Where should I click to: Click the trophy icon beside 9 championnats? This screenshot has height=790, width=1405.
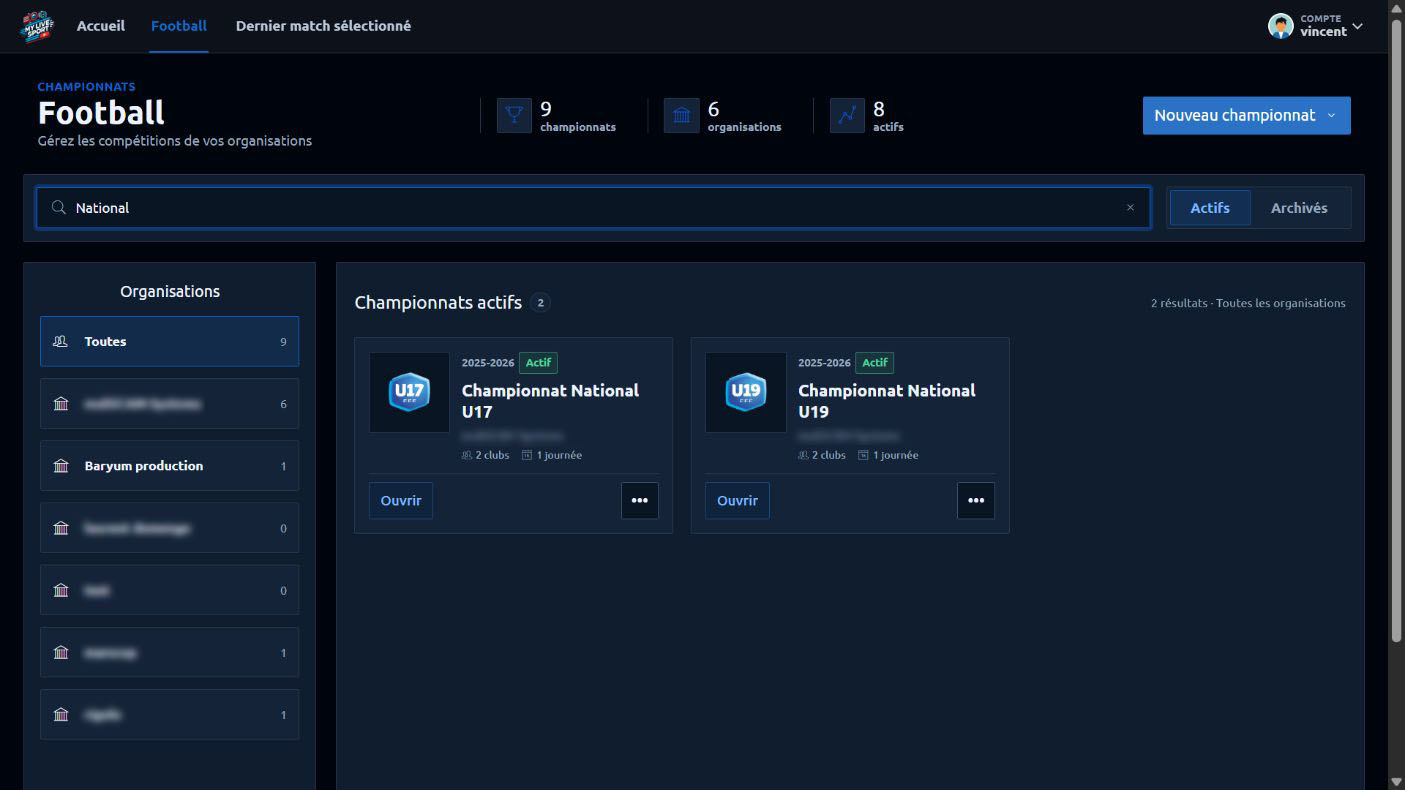[514, 116]
